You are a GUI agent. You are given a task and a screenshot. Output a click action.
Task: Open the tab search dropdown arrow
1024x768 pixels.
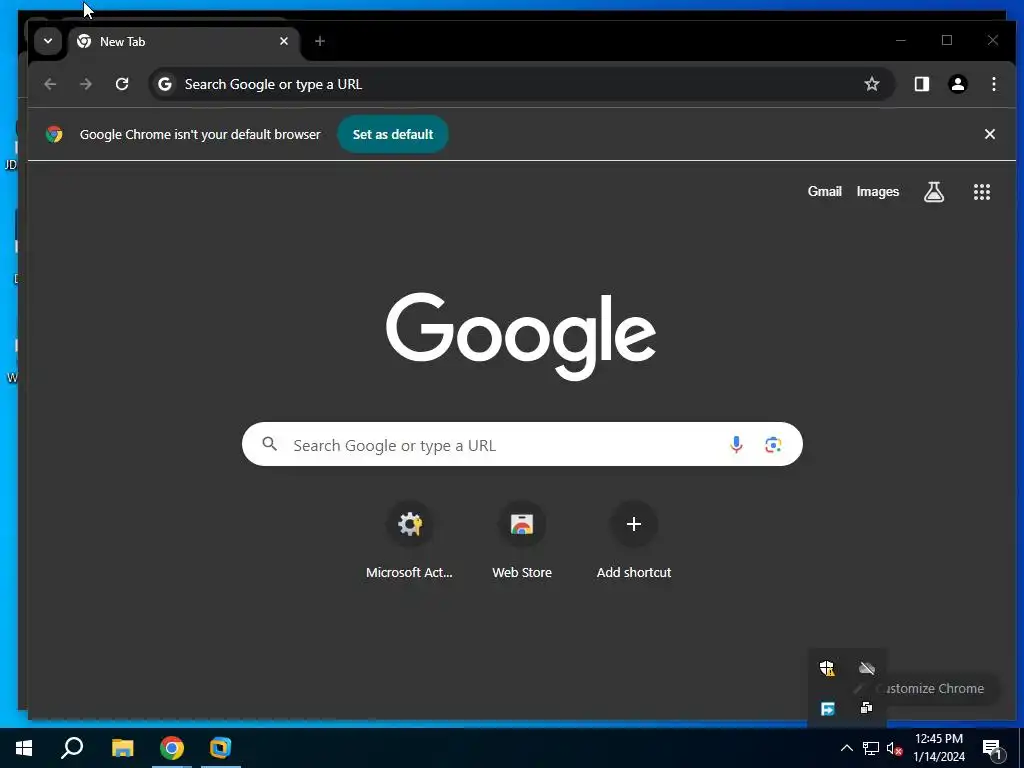tap(48, 41)
